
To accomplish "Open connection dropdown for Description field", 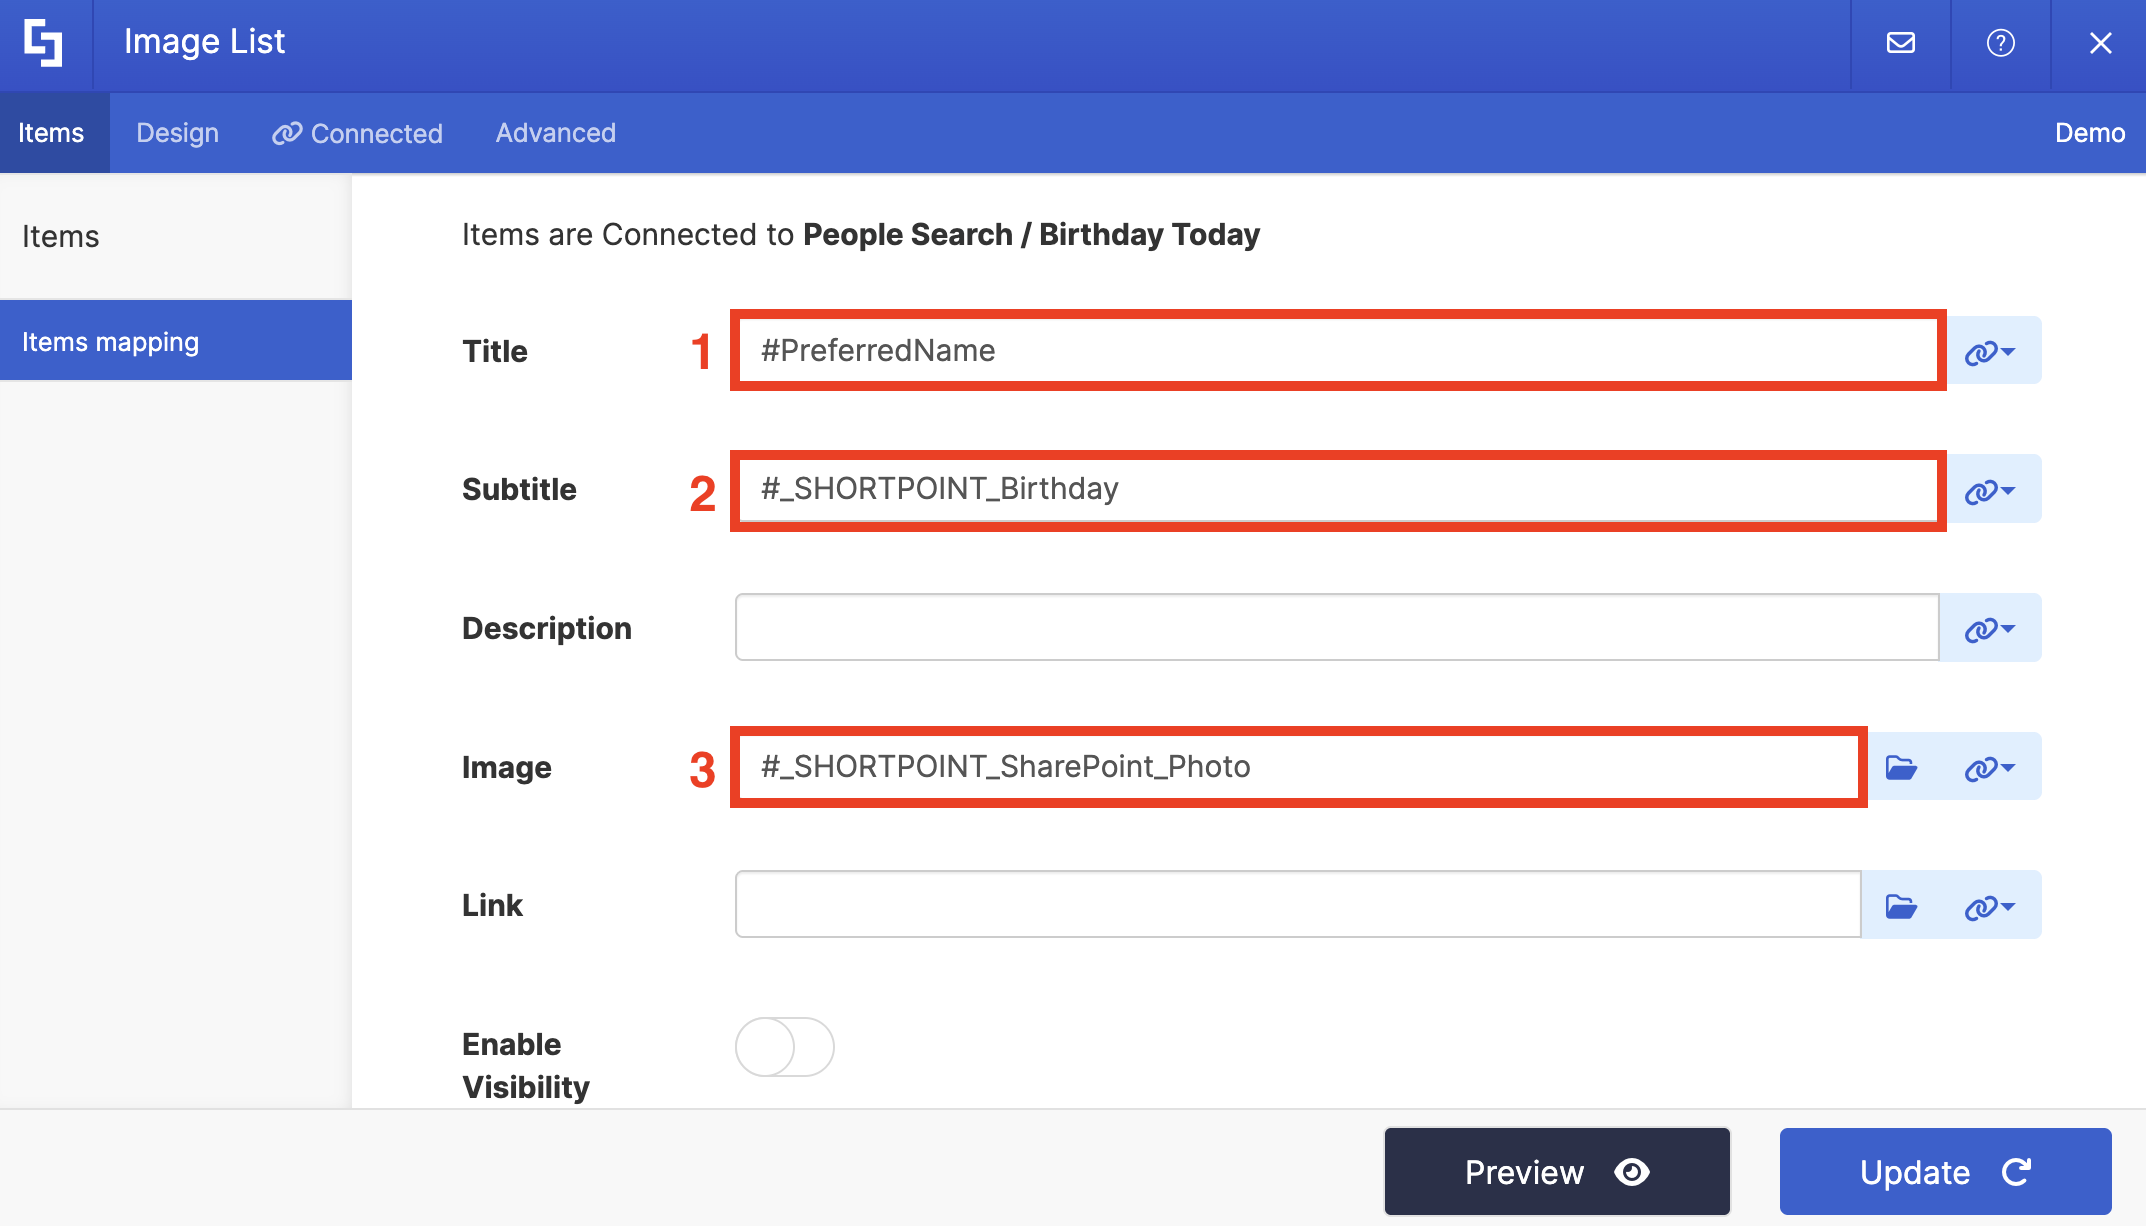I will (x=1990, y=628).
